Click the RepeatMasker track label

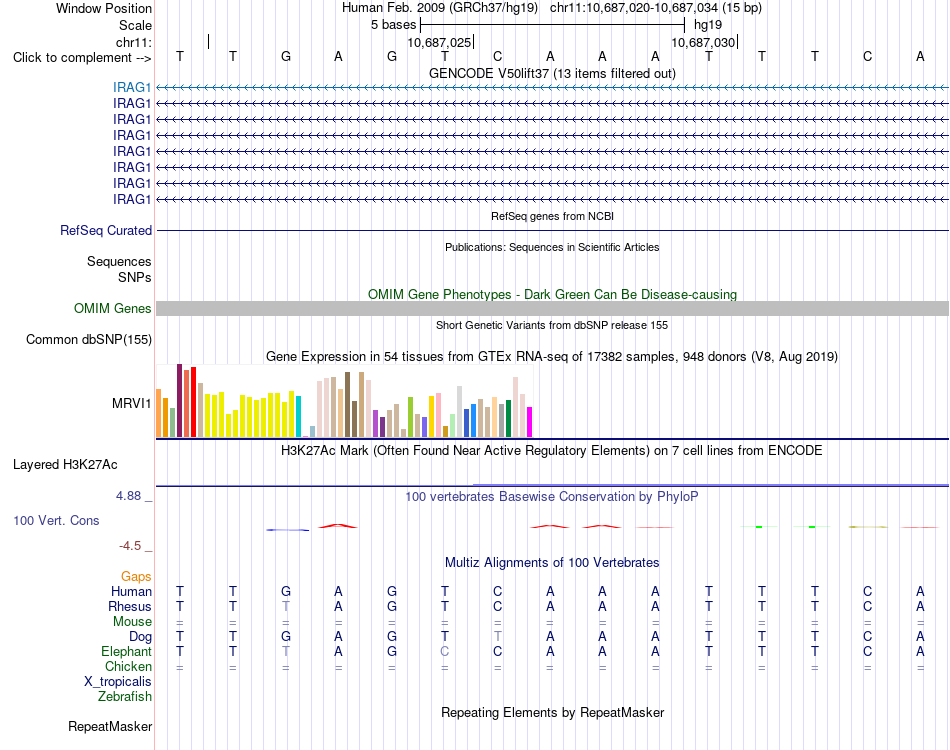click(110, 726)
